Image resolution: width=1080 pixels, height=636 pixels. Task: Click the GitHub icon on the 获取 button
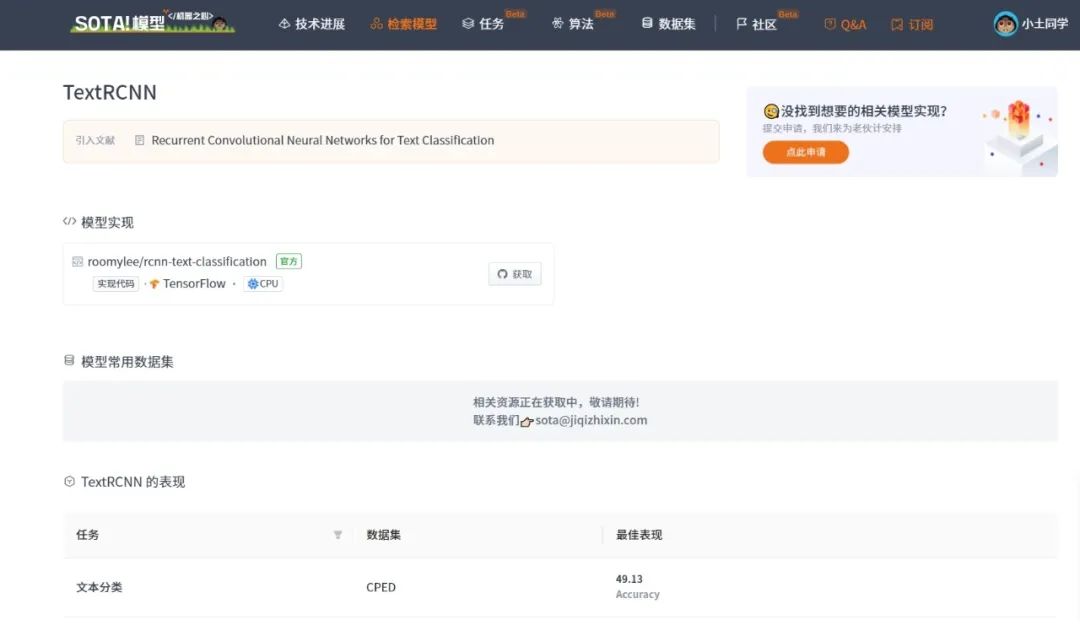pyautogui.click(x=500, y=274)
